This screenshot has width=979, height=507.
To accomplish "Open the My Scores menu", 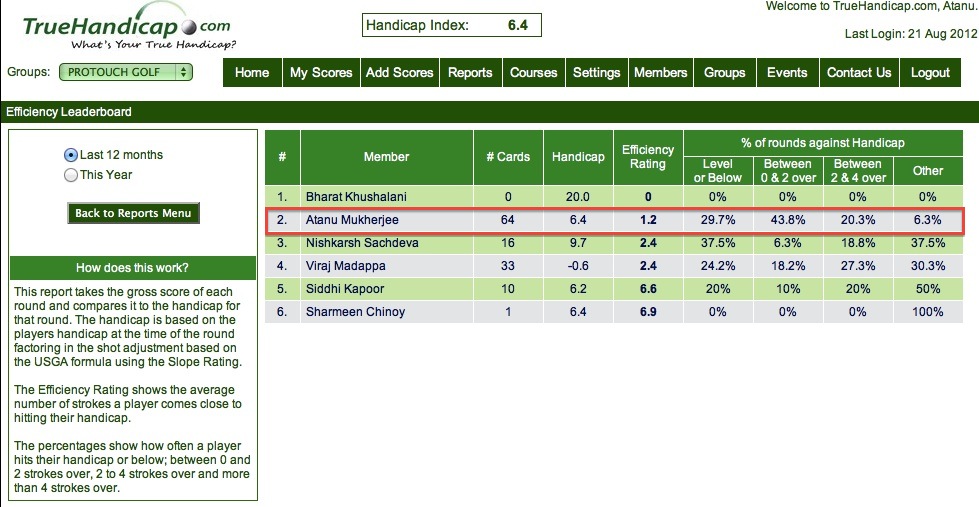I will pos(321,73).
